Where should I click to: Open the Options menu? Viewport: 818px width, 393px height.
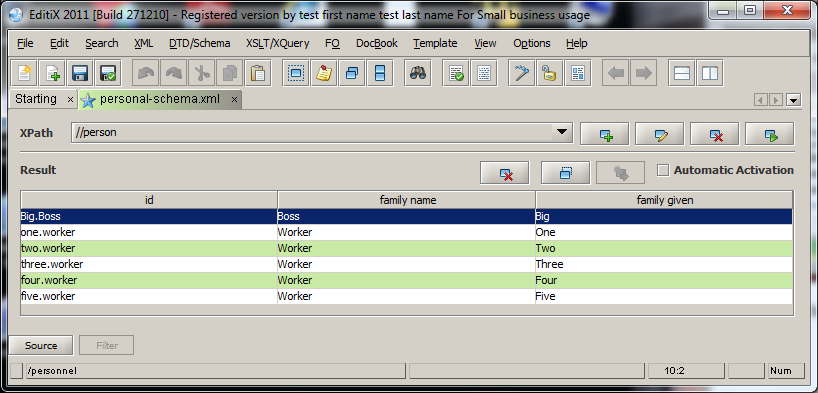coord(532,43)
